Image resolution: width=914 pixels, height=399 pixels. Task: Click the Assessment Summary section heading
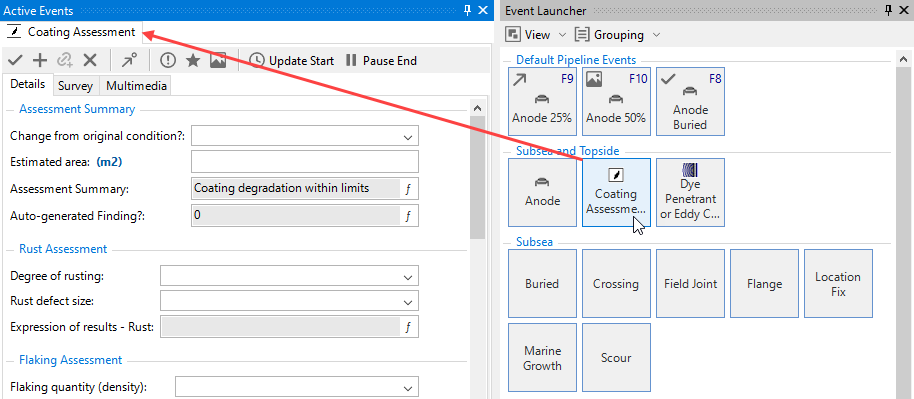77,109
